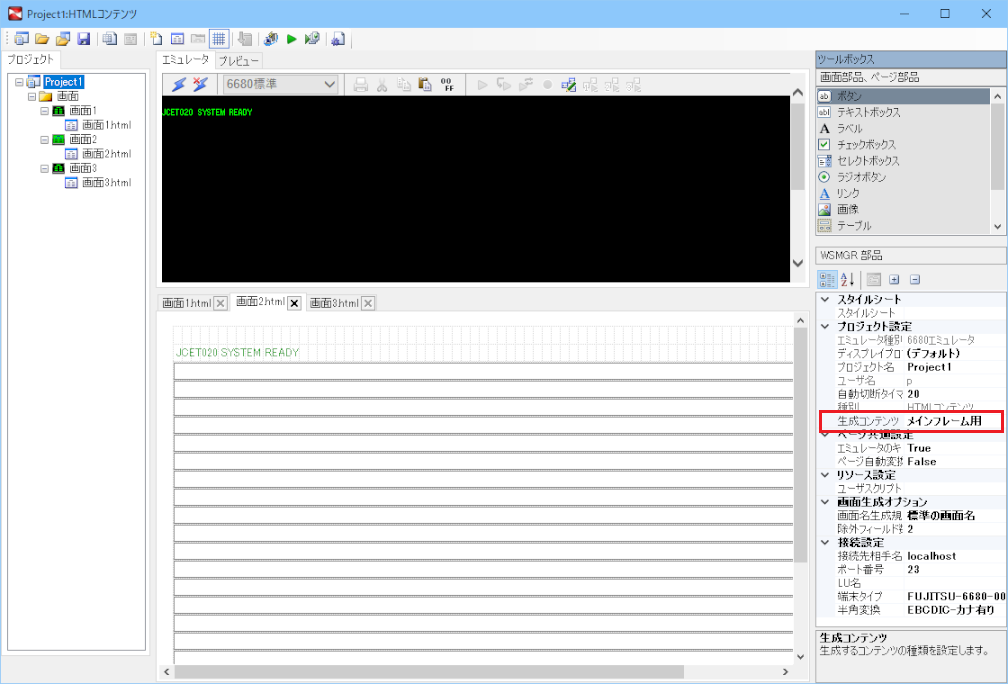
Task: Select the チェックボックス toolbox part
Action: coord(903,145)
